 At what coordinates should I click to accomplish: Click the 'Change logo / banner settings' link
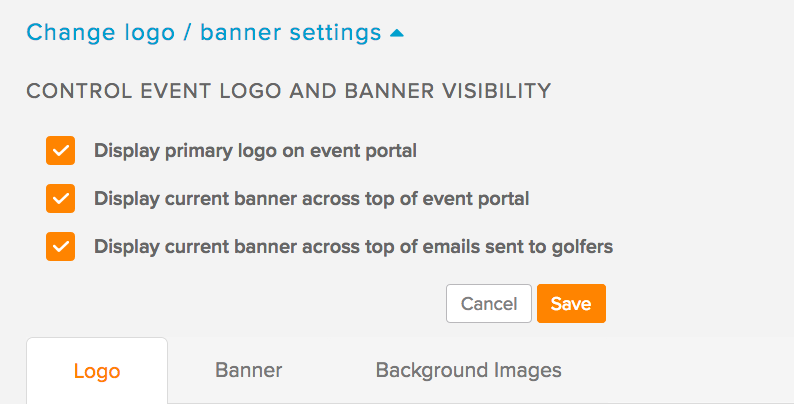pos(204,32)
